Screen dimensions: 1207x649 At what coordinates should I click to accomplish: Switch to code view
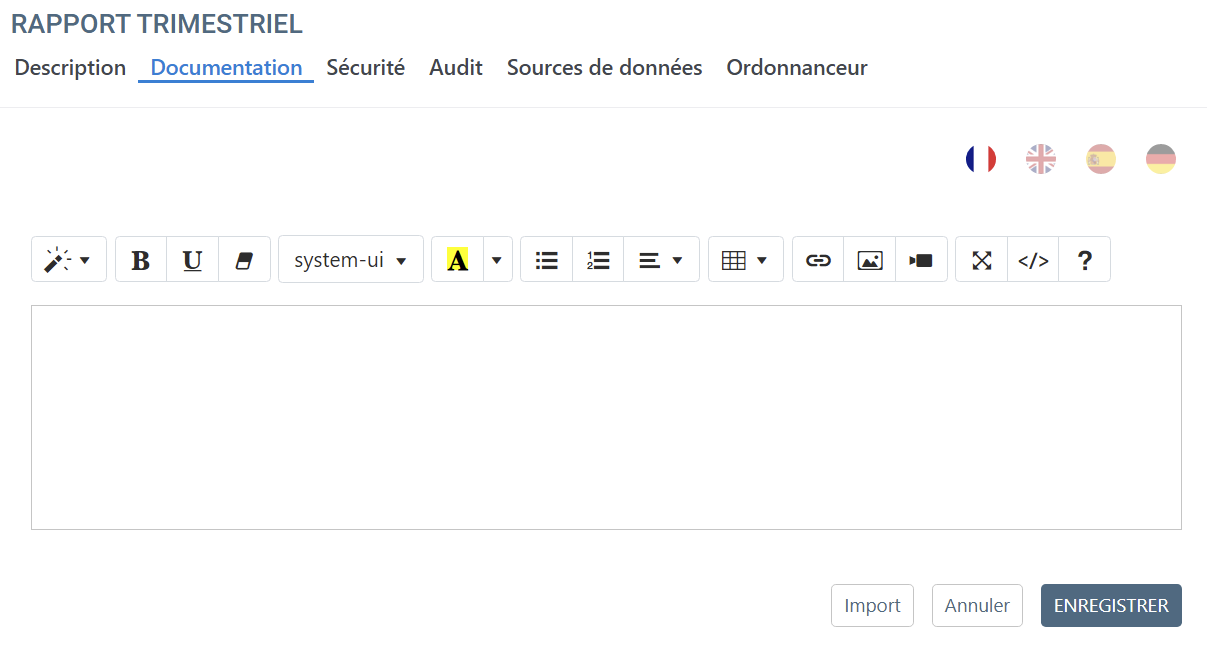(1033, 260)
